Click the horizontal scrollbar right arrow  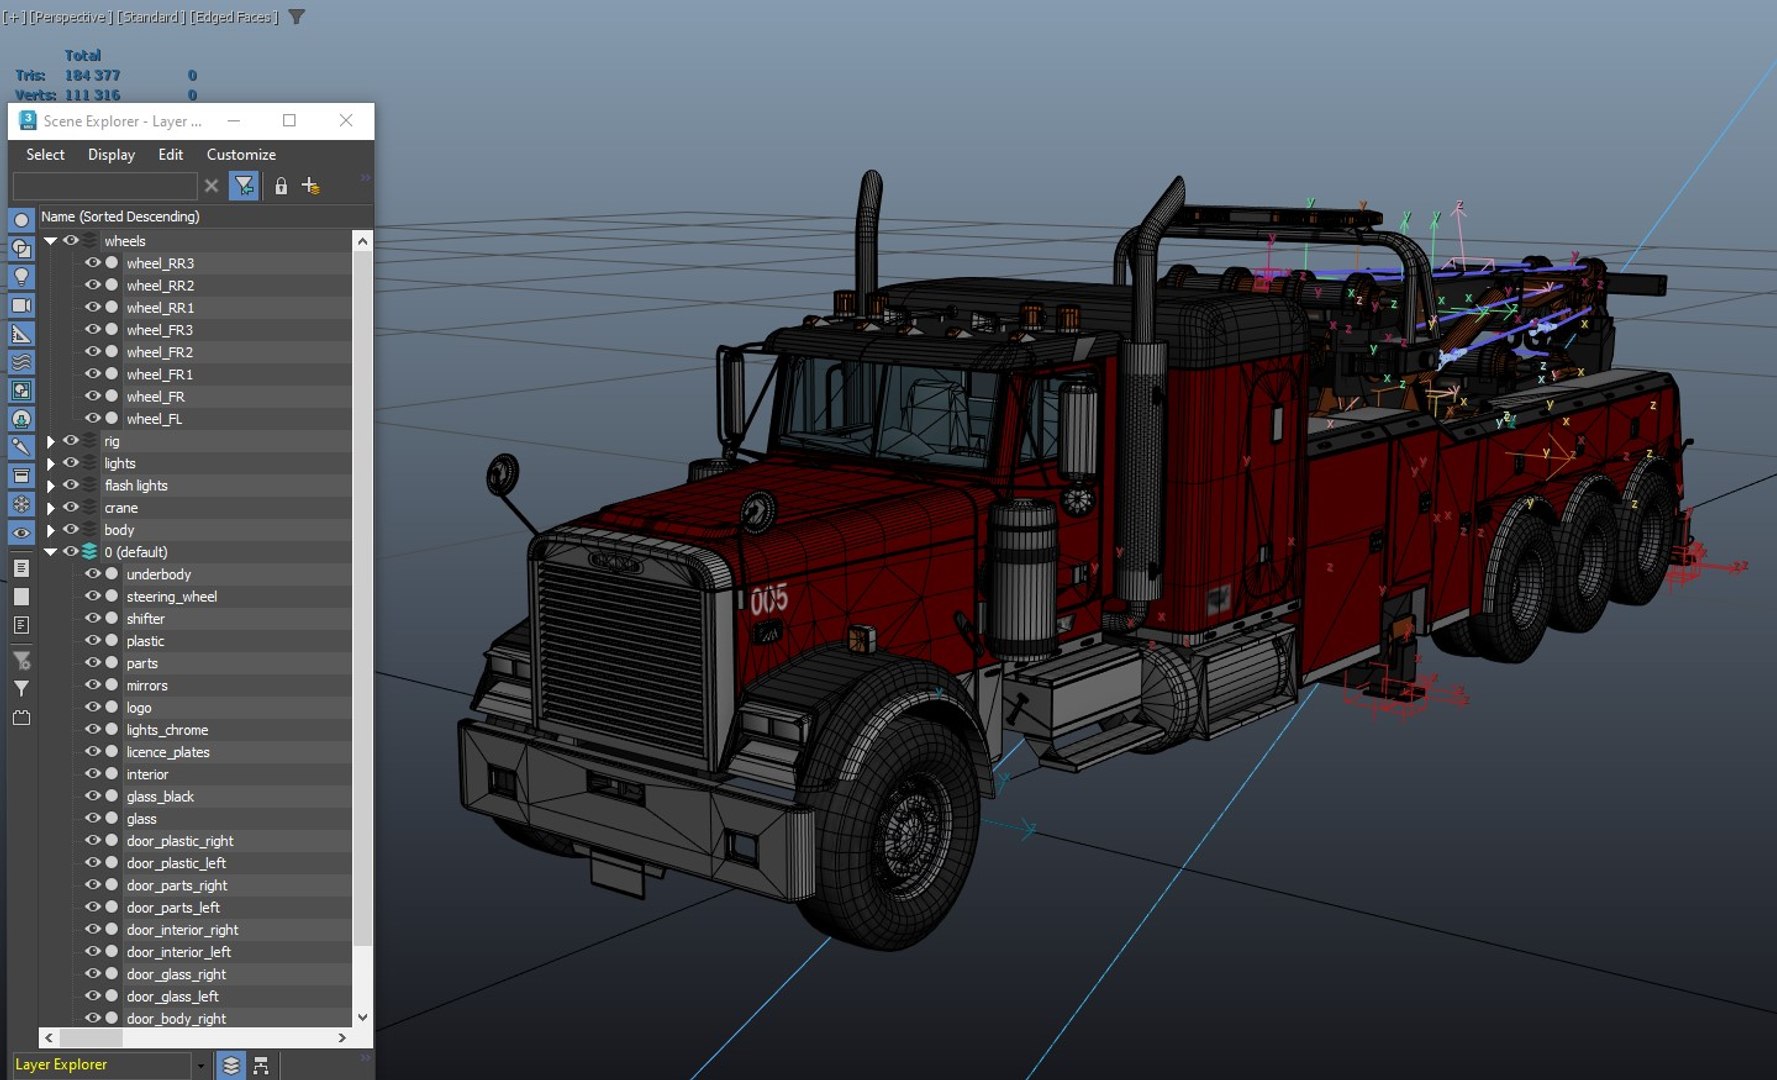click(x=342, y=1038)
